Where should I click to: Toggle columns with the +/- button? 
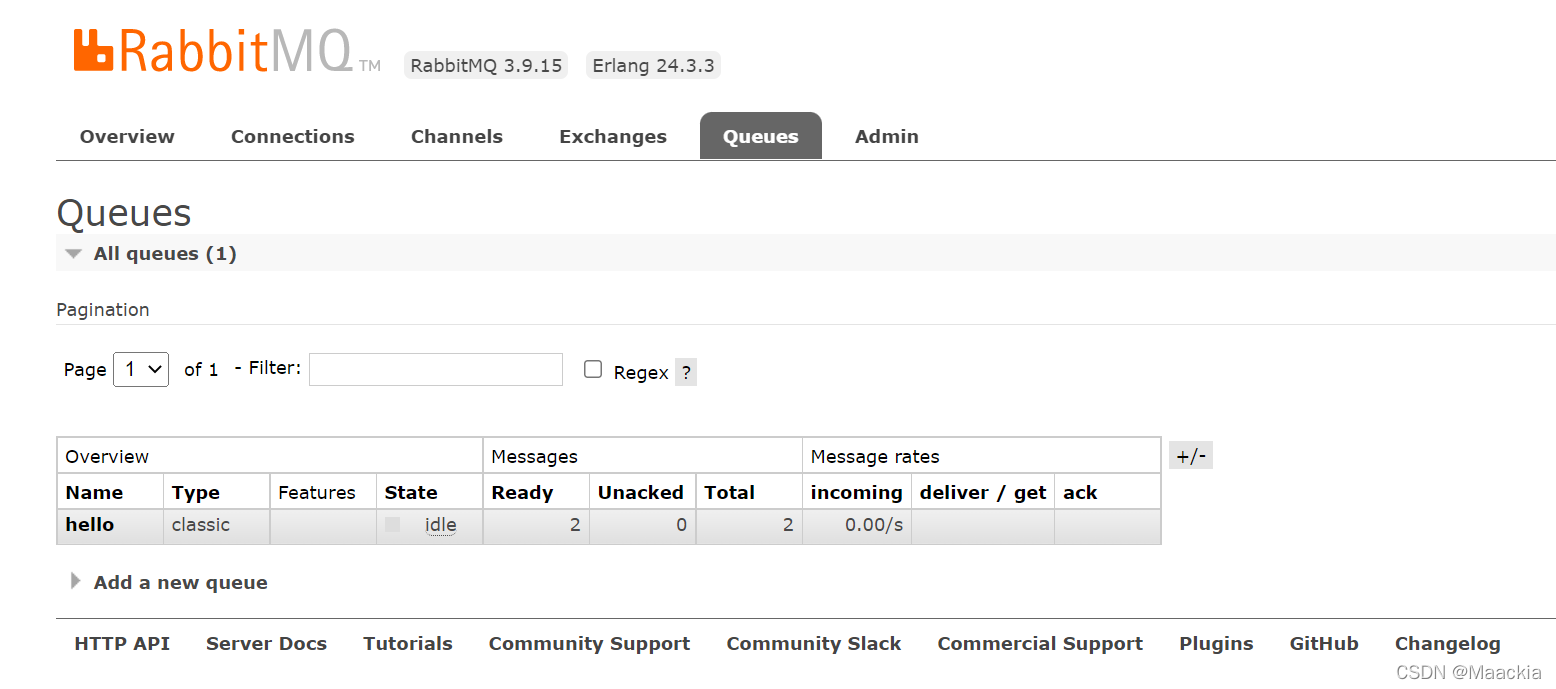(1191, 456)
